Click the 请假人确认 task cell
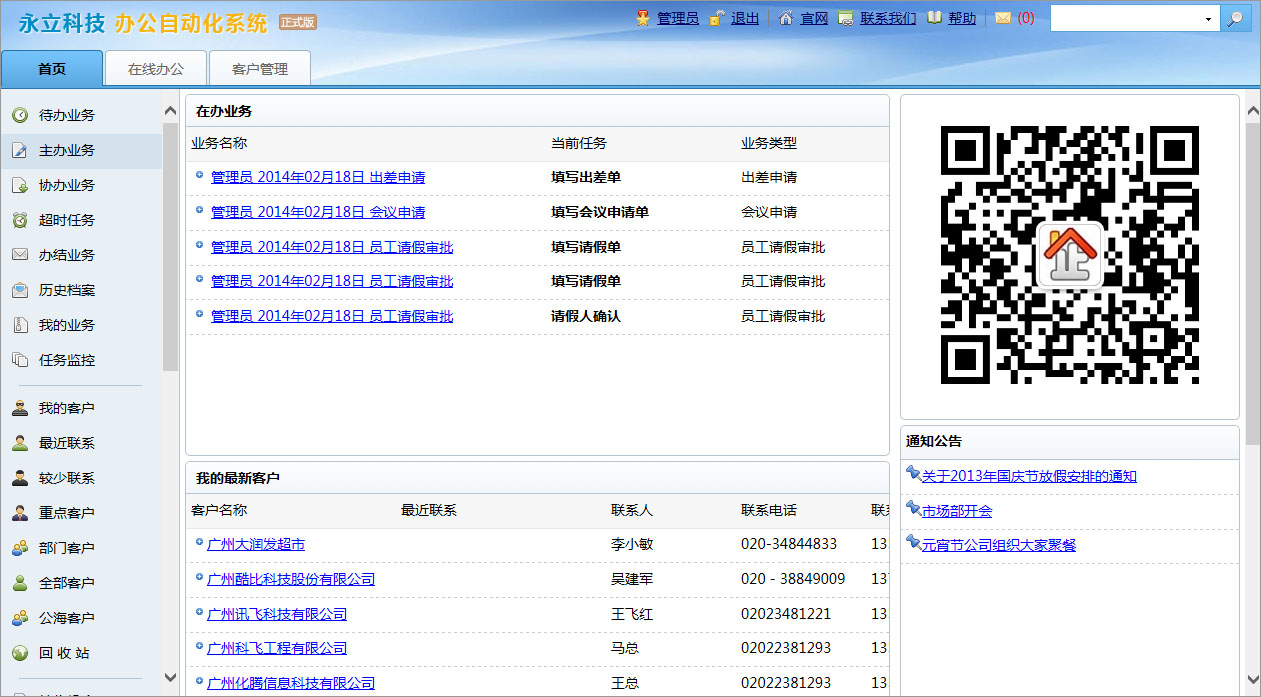Screen dimensions: 1261x697 click(586, 316)
